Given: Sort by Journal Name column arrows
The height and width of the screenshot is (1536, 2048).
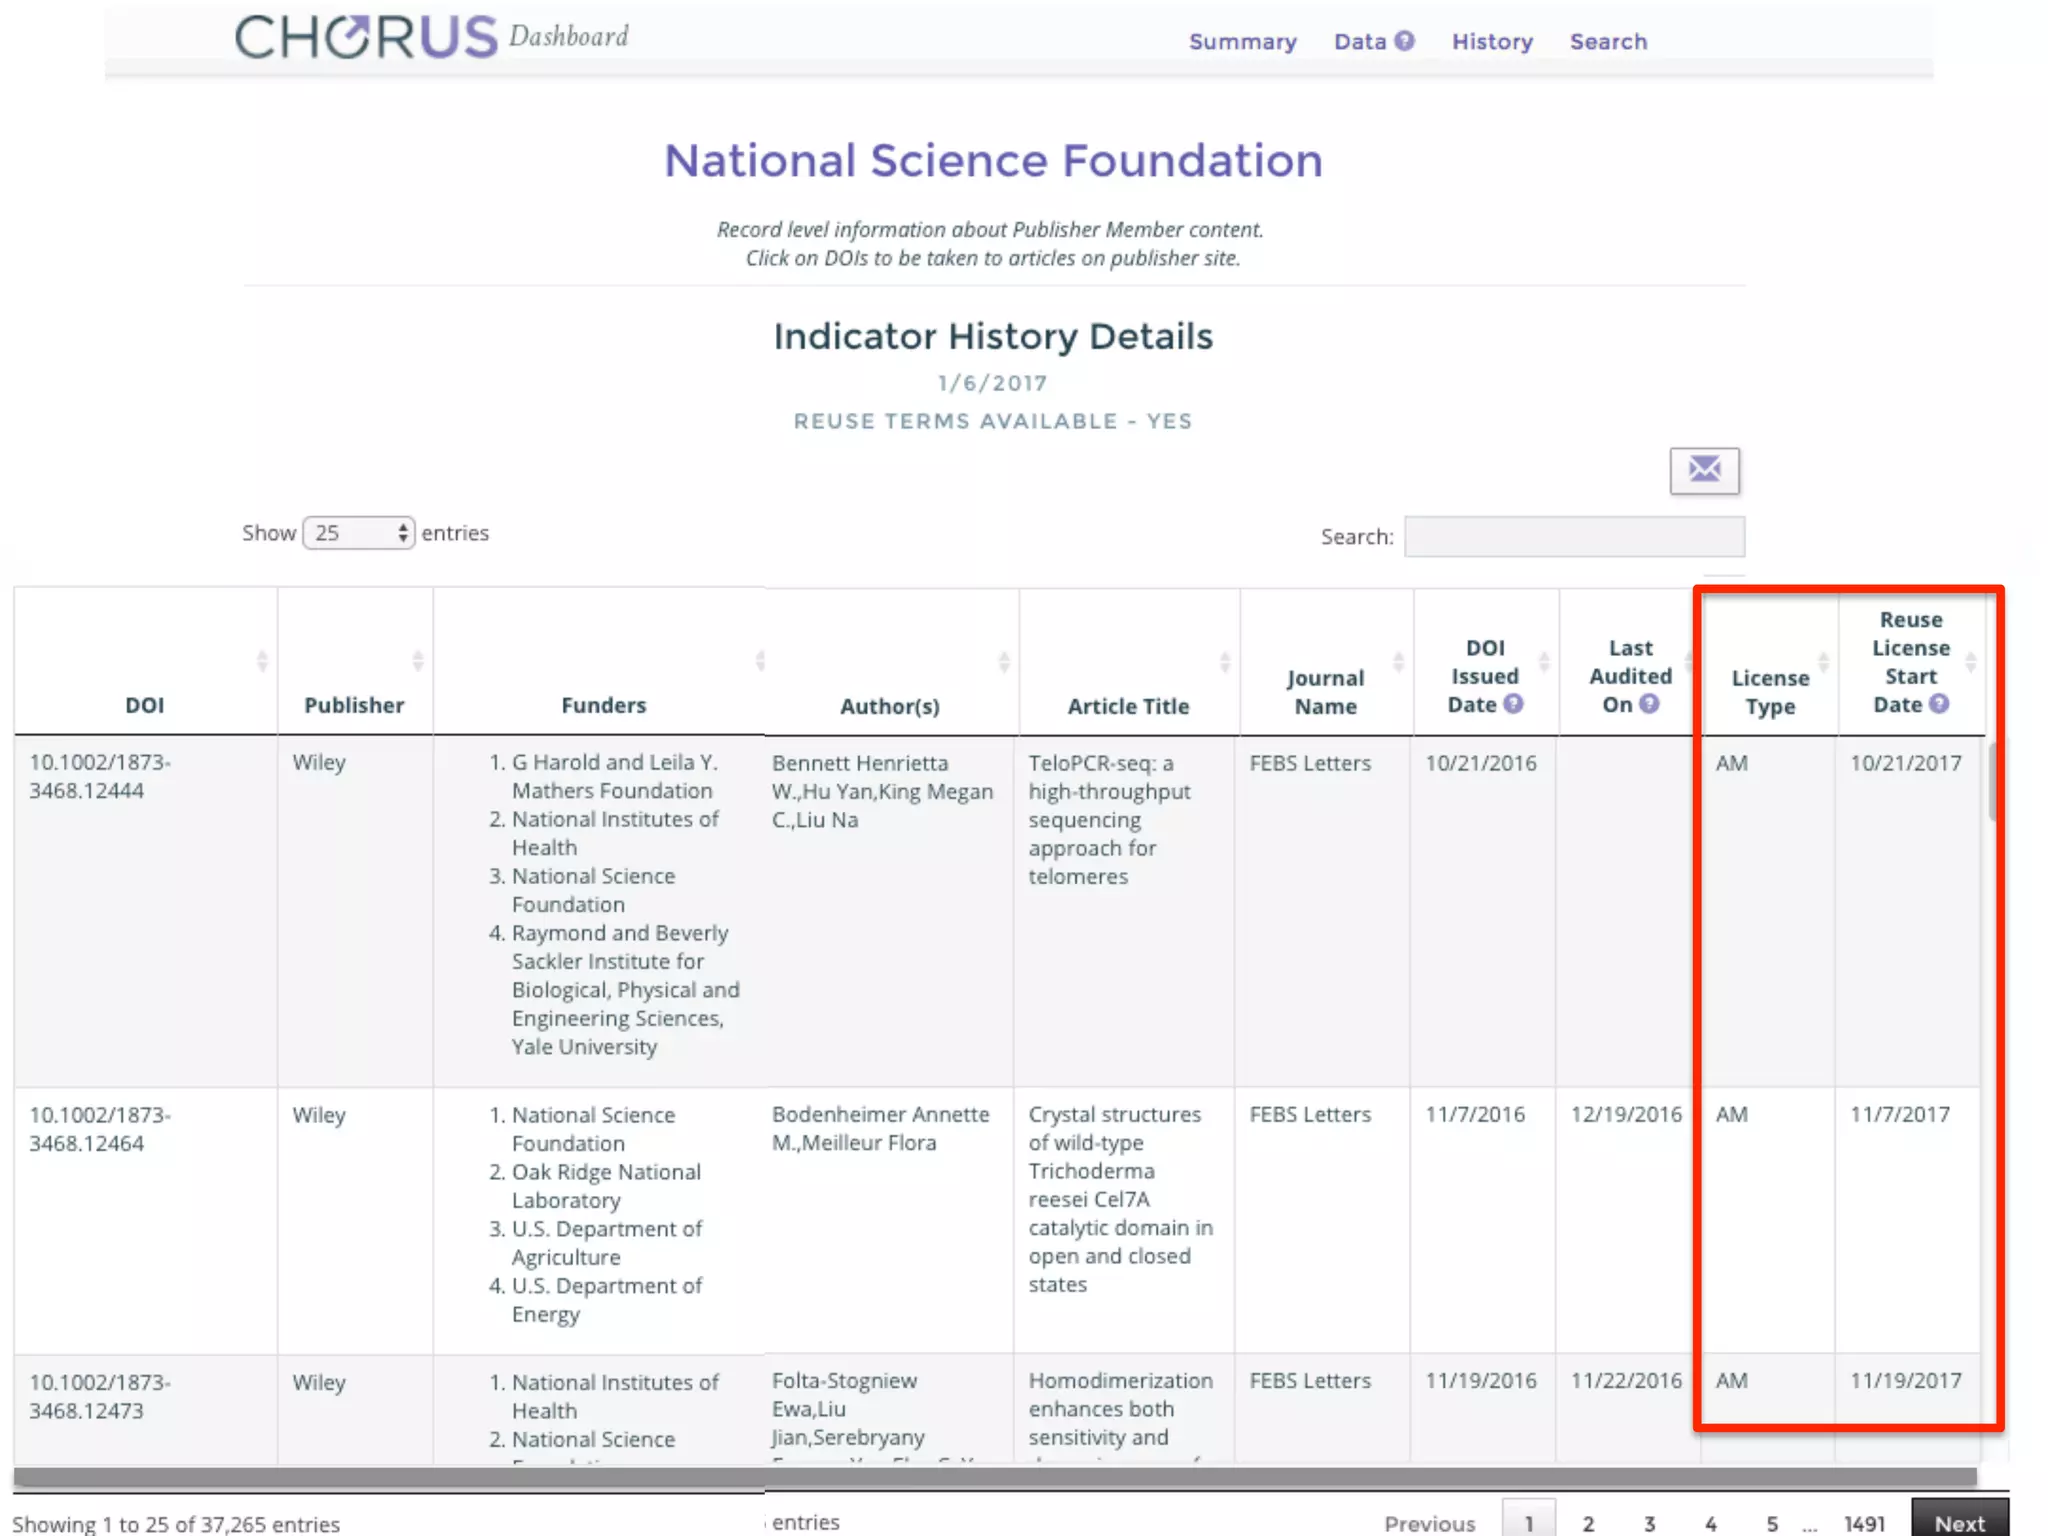Looking at the screenshot, I should tap(1398, 661).
